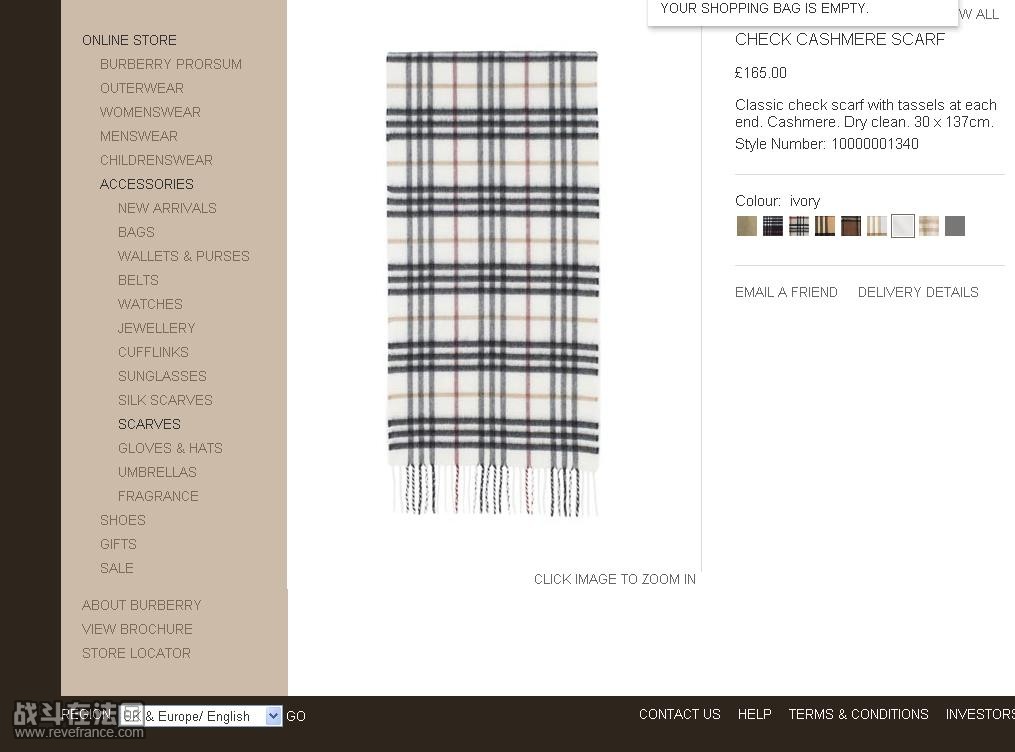This screenshot has width=1015, height=752.
Task: Go to the SUNGLASSES section
Action: [x=162, y=377]
